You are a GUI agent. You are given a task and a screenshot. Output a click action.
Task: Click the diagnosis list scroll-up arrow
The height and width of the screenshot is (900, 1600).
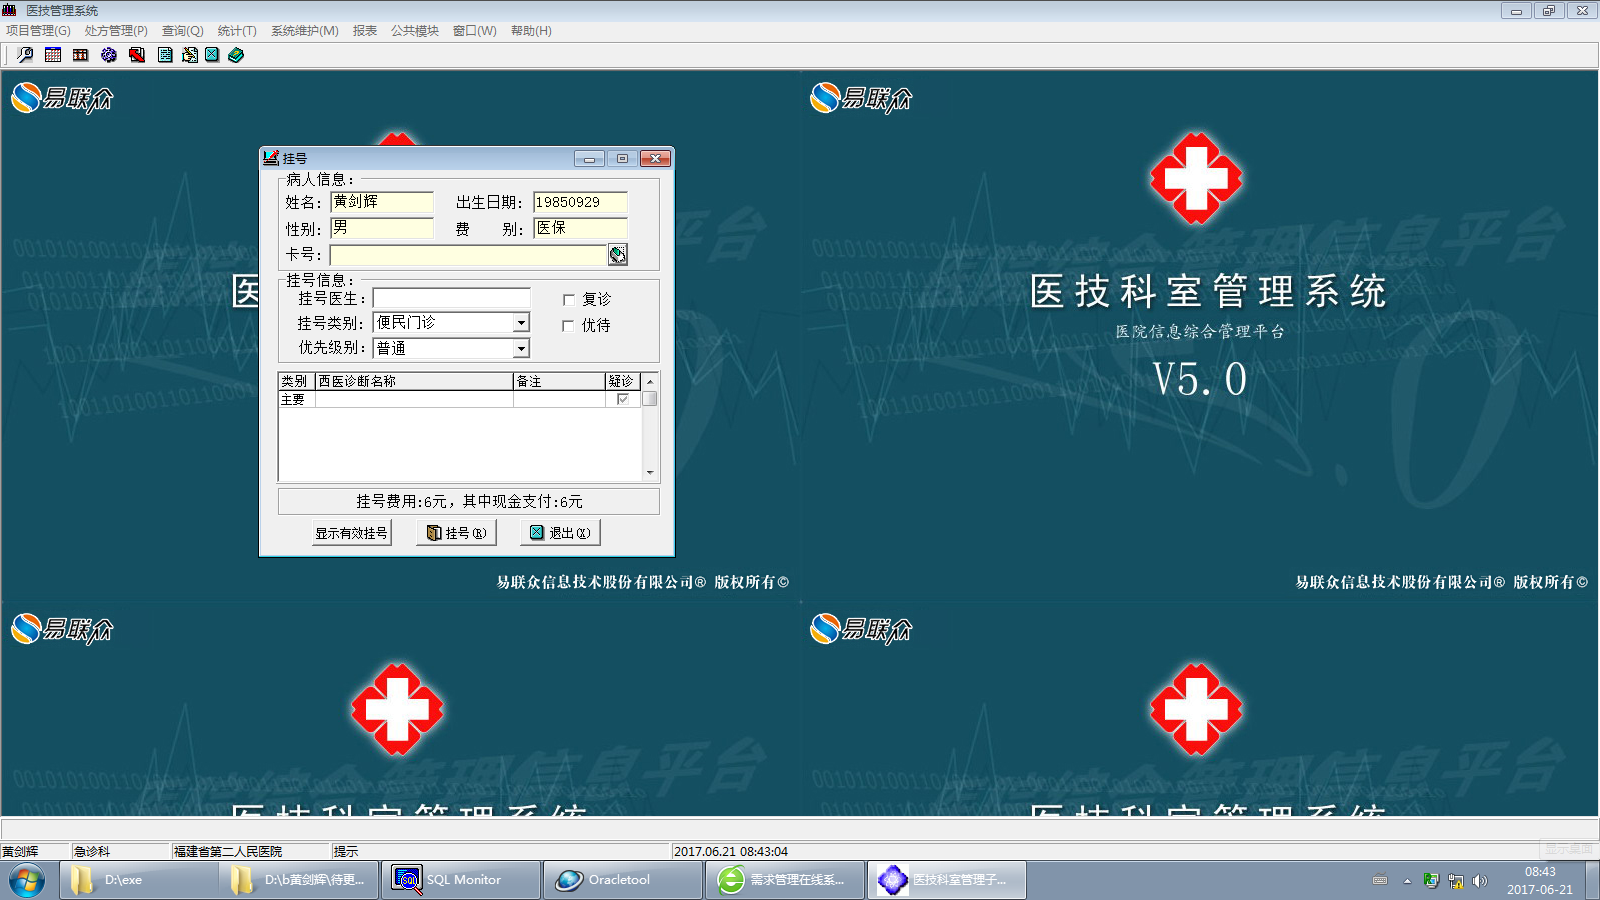[650, 381]
